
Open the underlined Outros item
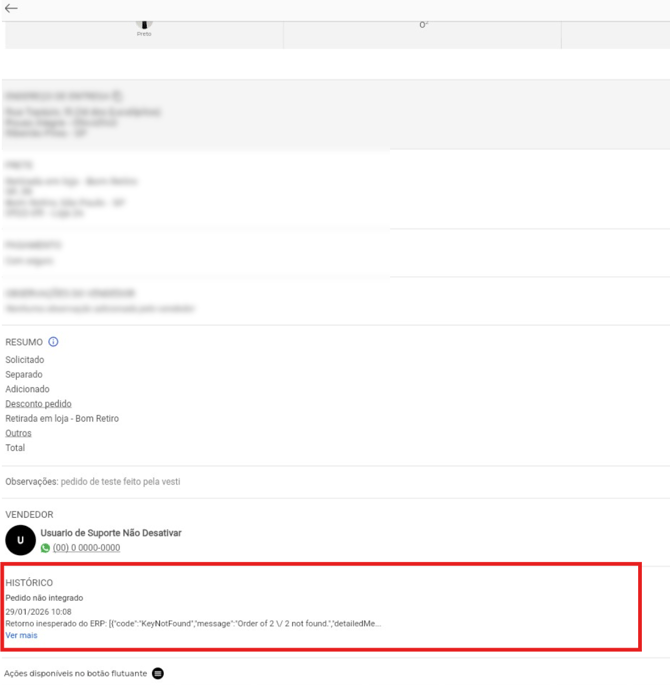click(x=18, y=433)
